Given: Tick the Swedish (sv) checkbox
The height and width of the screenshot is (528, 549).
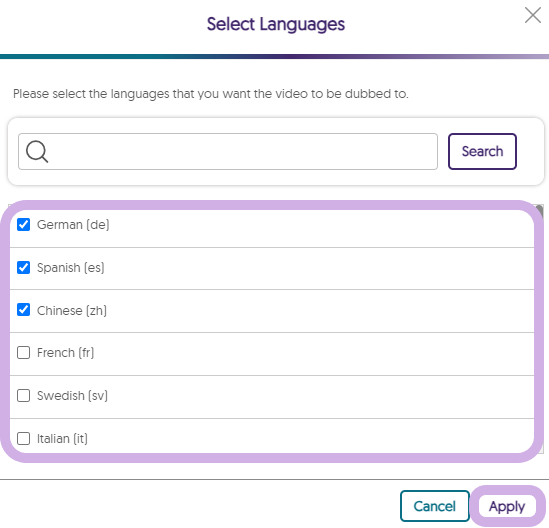Looking at the screenshot, I should point(23,396).
